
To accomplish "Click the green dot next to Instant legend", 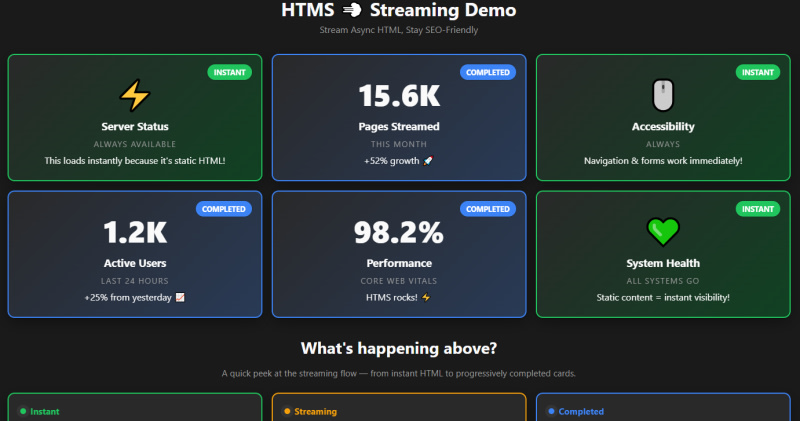I will click(x=22, y=411).
